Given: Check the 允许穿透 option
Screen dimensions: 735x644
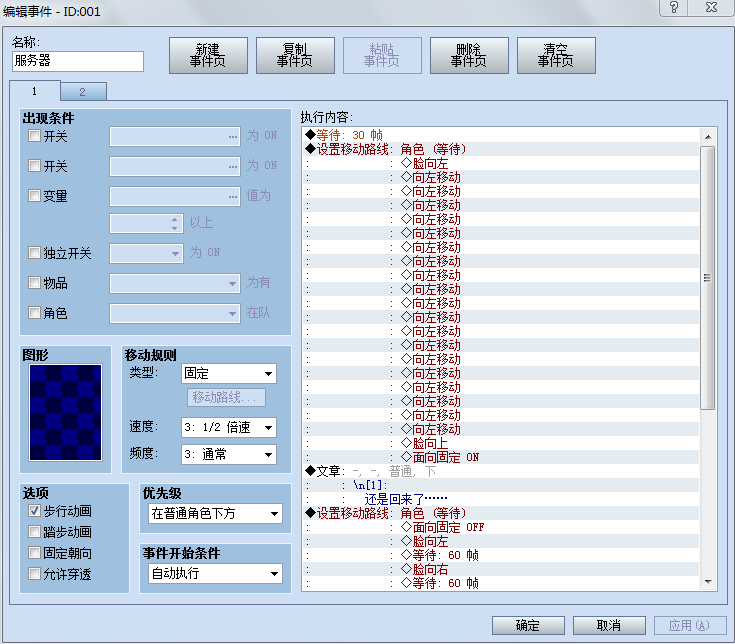Looking at the screenshot, I should click(x=34, y=574).
